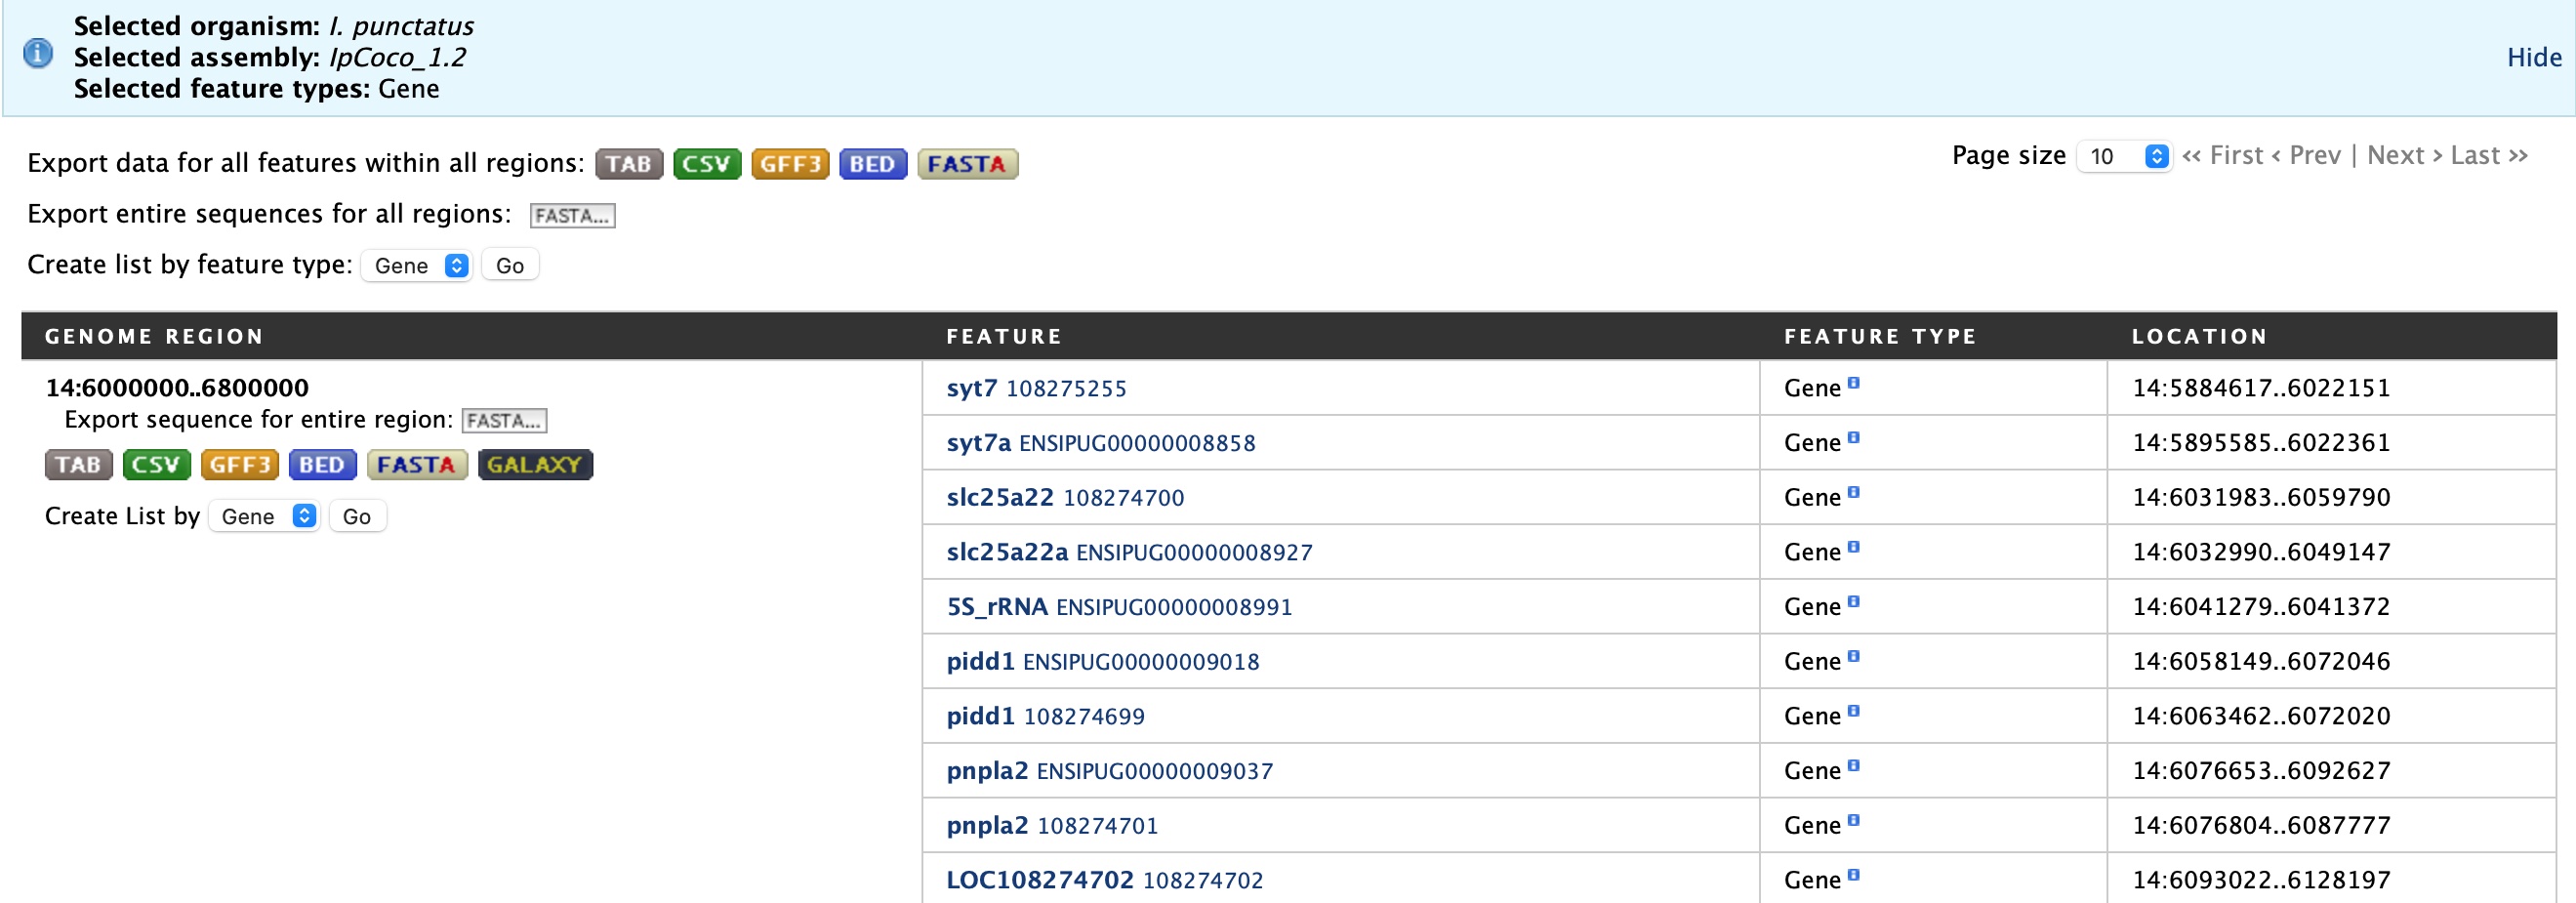Screen dimensions: 2576x903
Task: Click Go next to Create list by feature type
Action: [510, 266]
